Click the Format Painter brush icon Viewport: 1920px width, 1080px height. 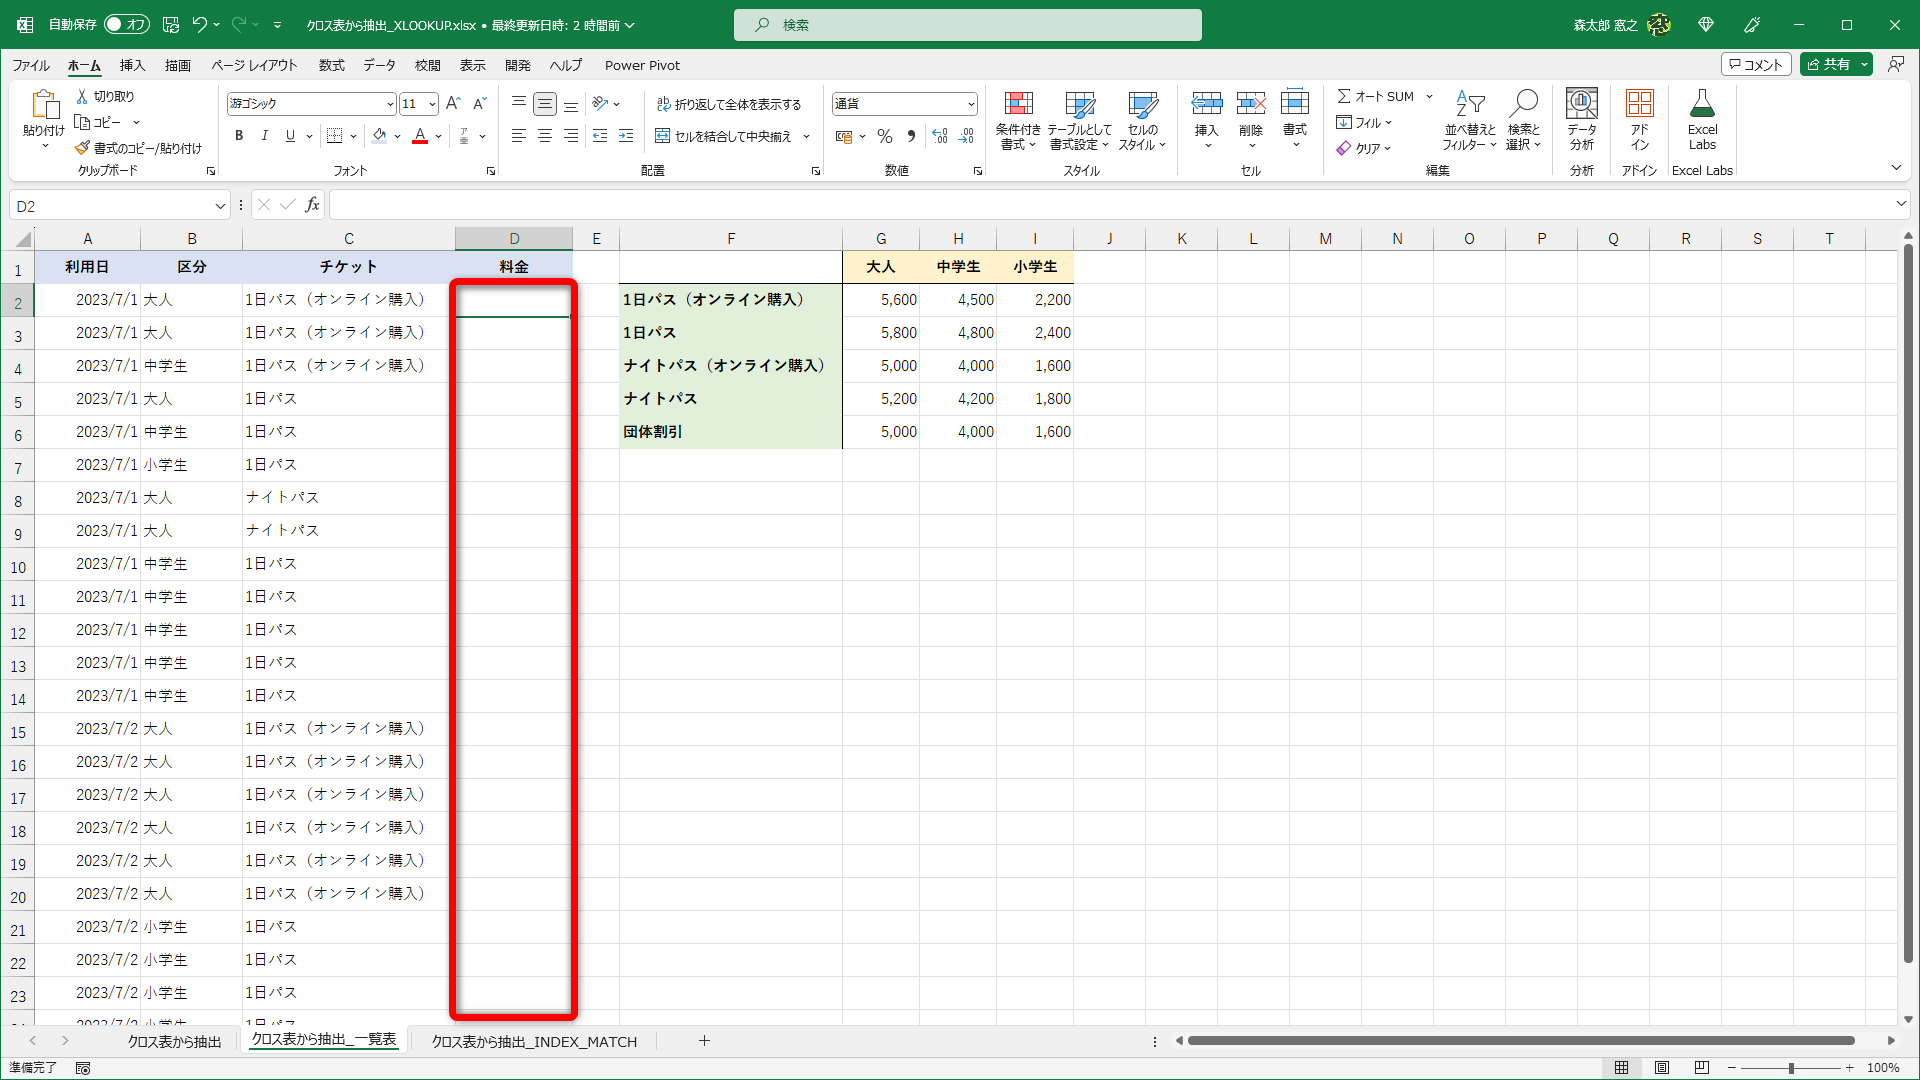[x=82, y=148]
